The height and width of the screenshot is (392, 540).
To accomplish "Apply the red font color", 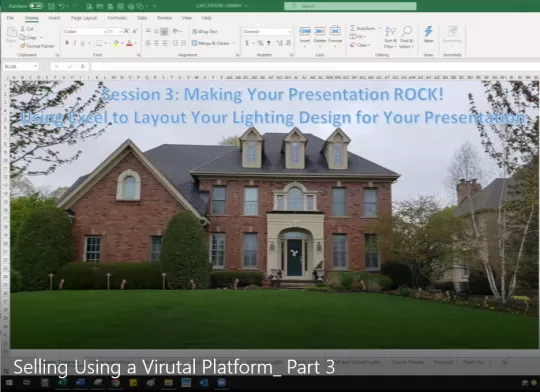I will tap(129, 43).
